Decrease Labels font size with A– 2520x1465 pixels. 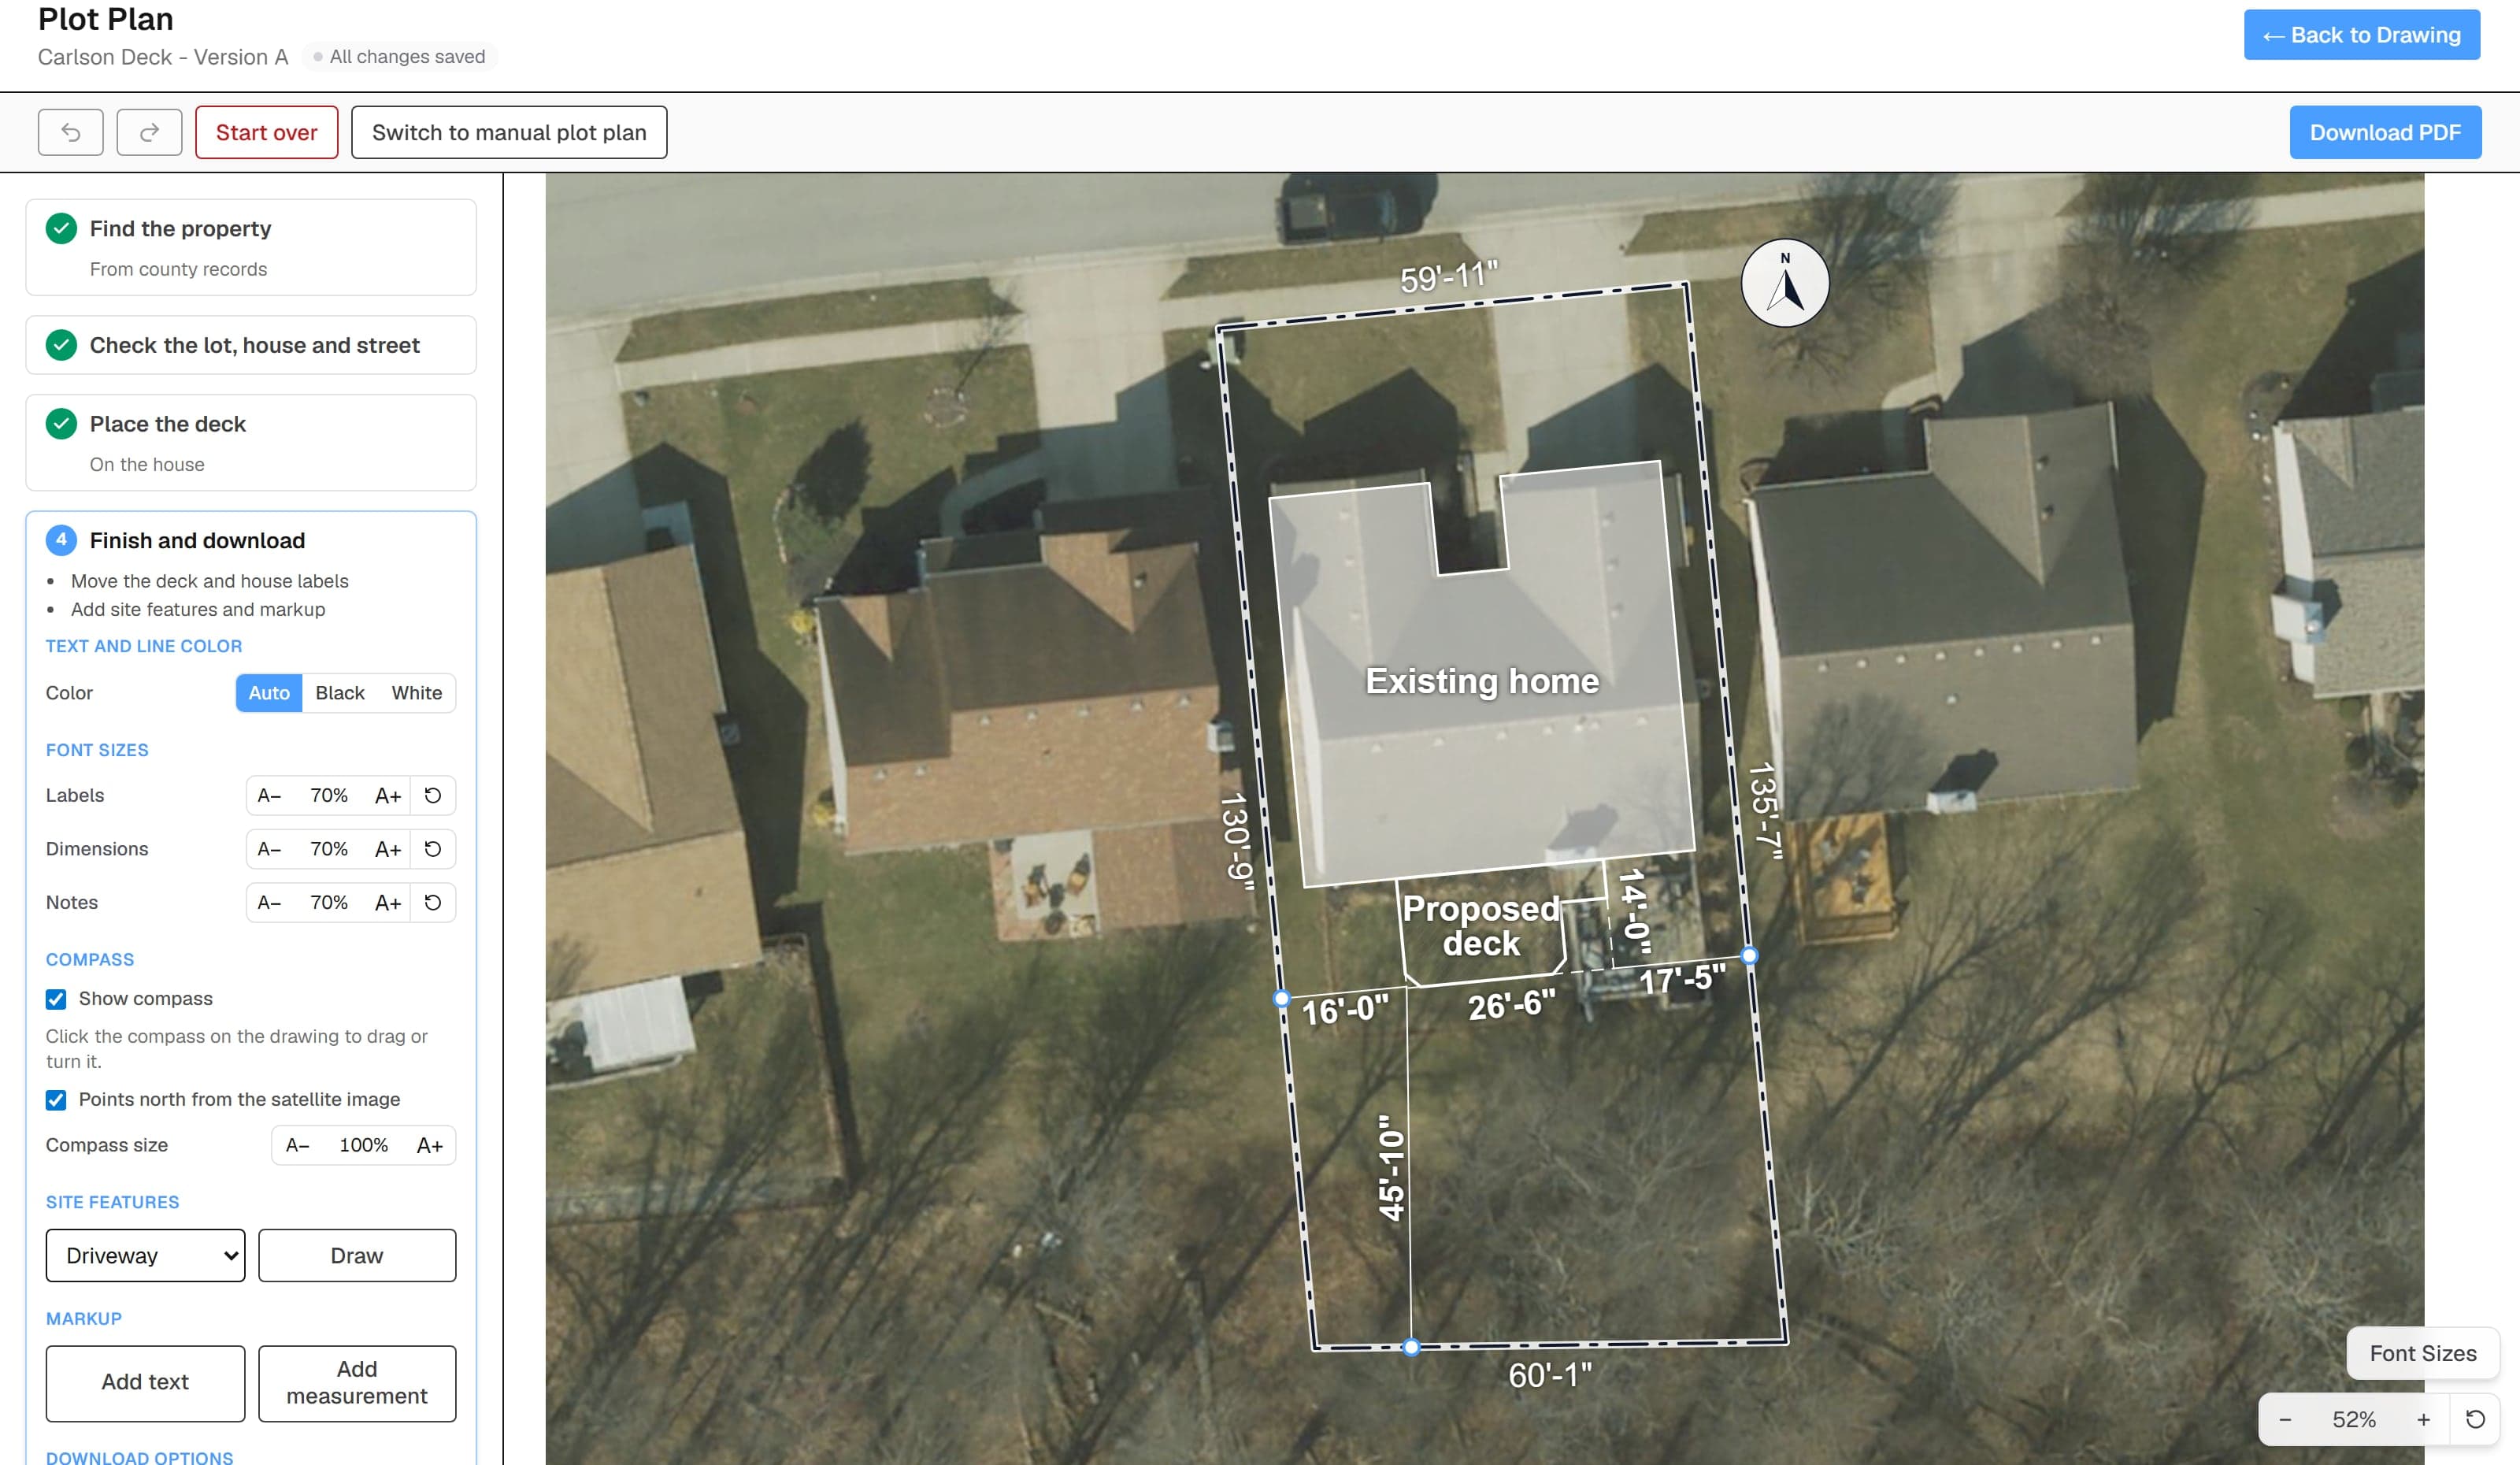point(269,795)
